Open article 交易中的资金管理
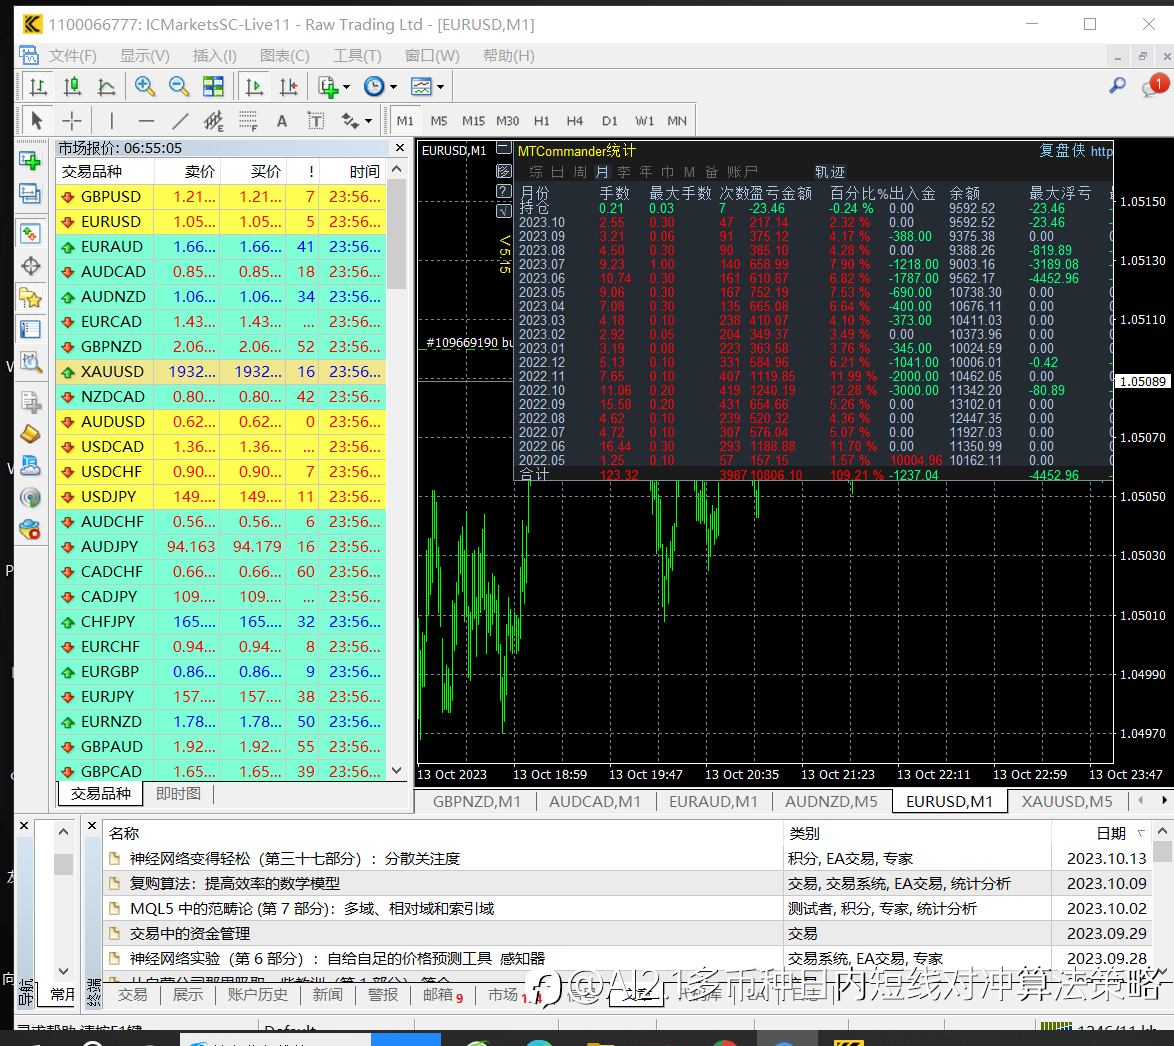This screenshot has height=1046, width=1174. click(x=190, y=934)
